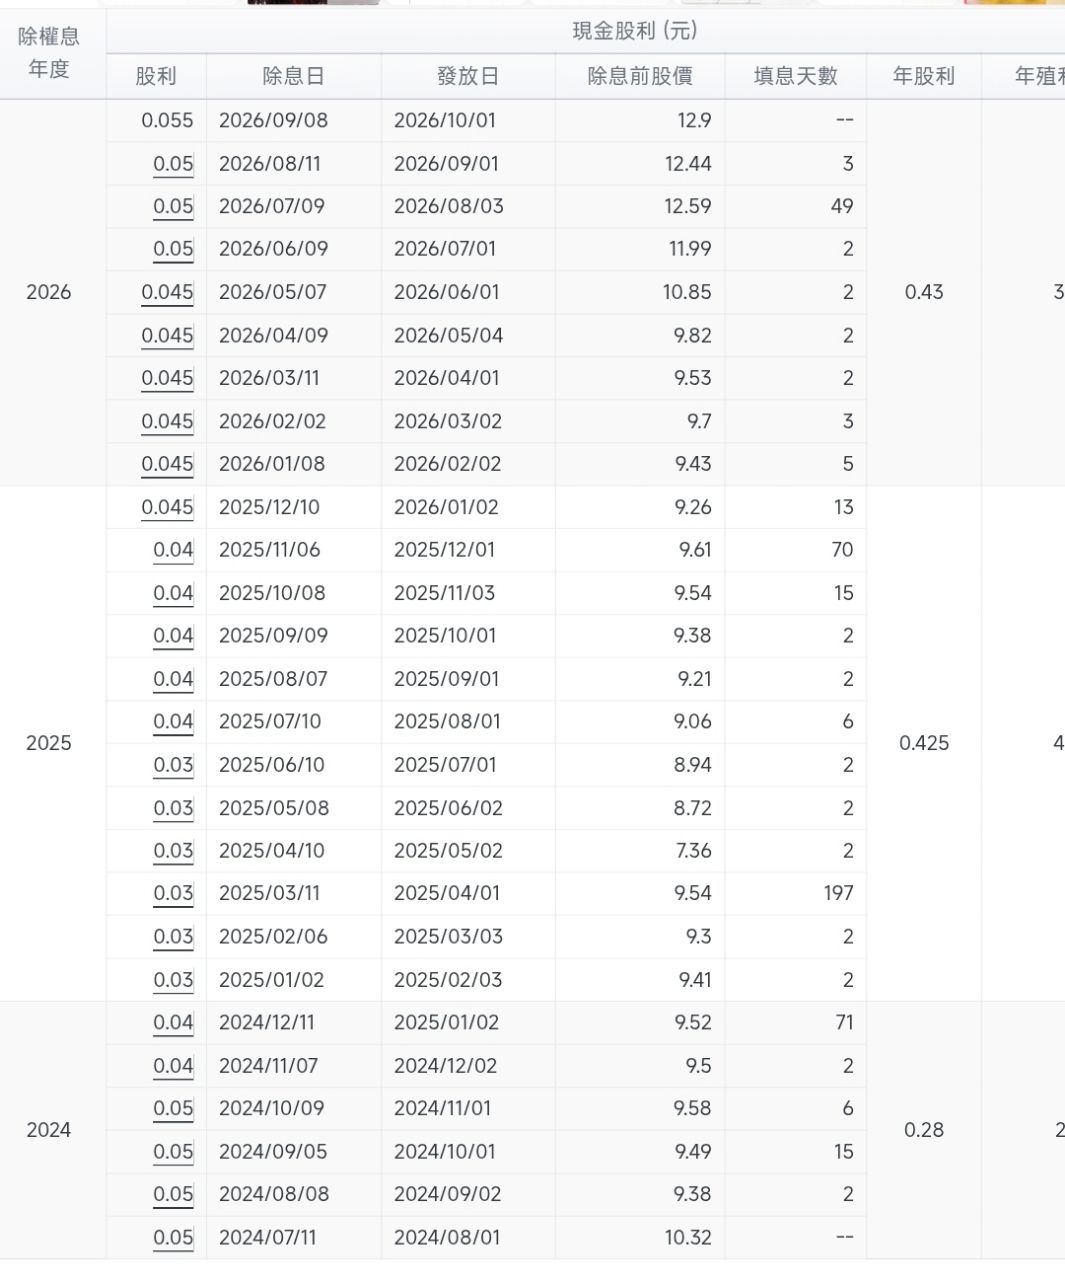Select the 2025 year row label
This screenshot has width=1065, height=1280.
tap(49, 743)
